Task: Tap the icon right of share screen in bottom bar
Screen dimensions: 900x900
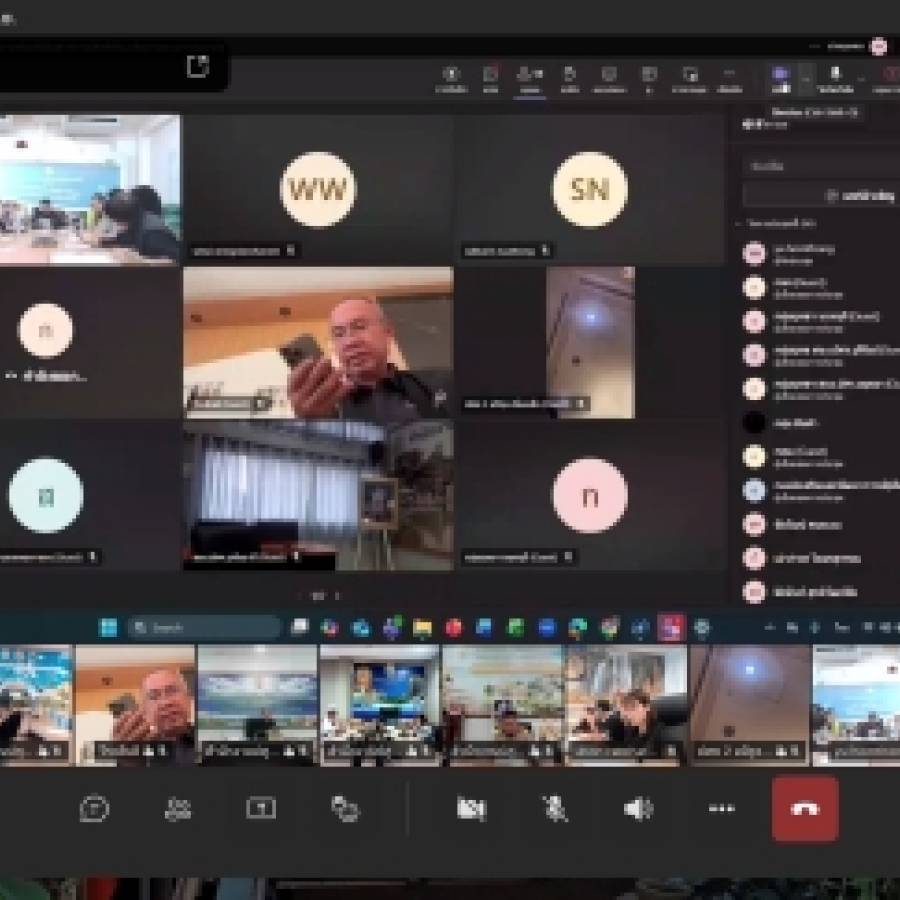Action: tap(345, 808)
